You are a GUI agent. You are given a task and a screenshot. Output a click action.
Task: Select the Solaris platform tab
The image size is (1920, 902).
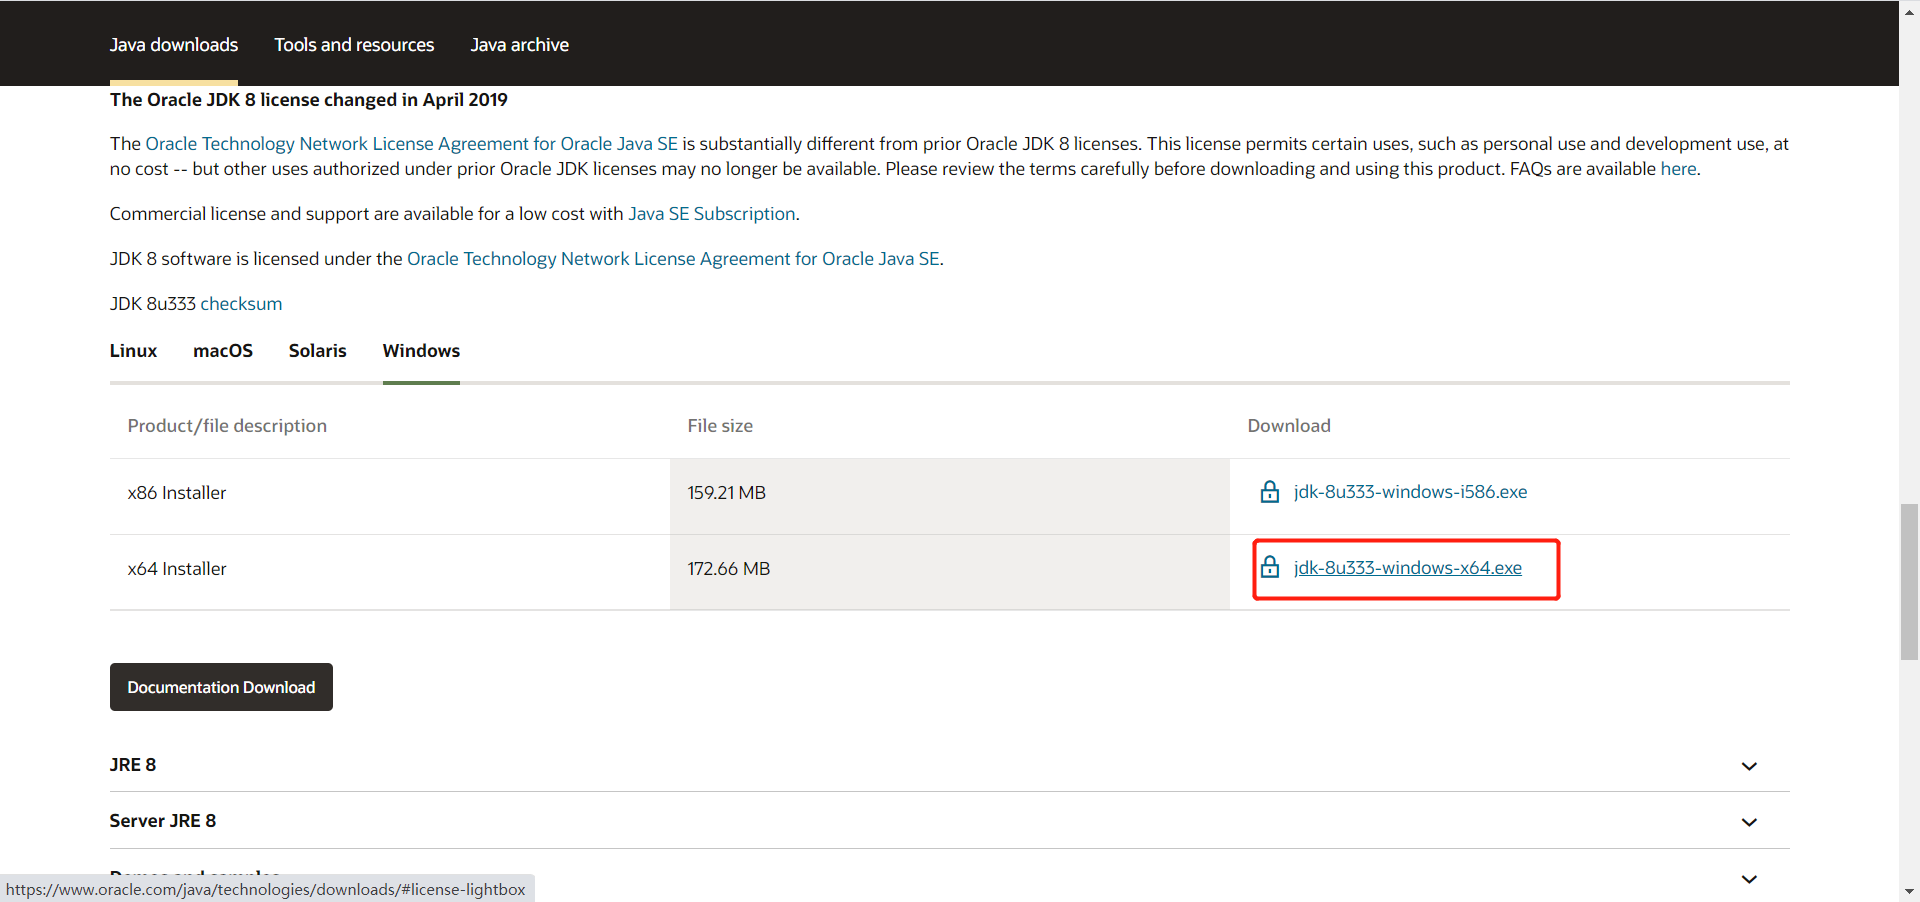(317, 351)
